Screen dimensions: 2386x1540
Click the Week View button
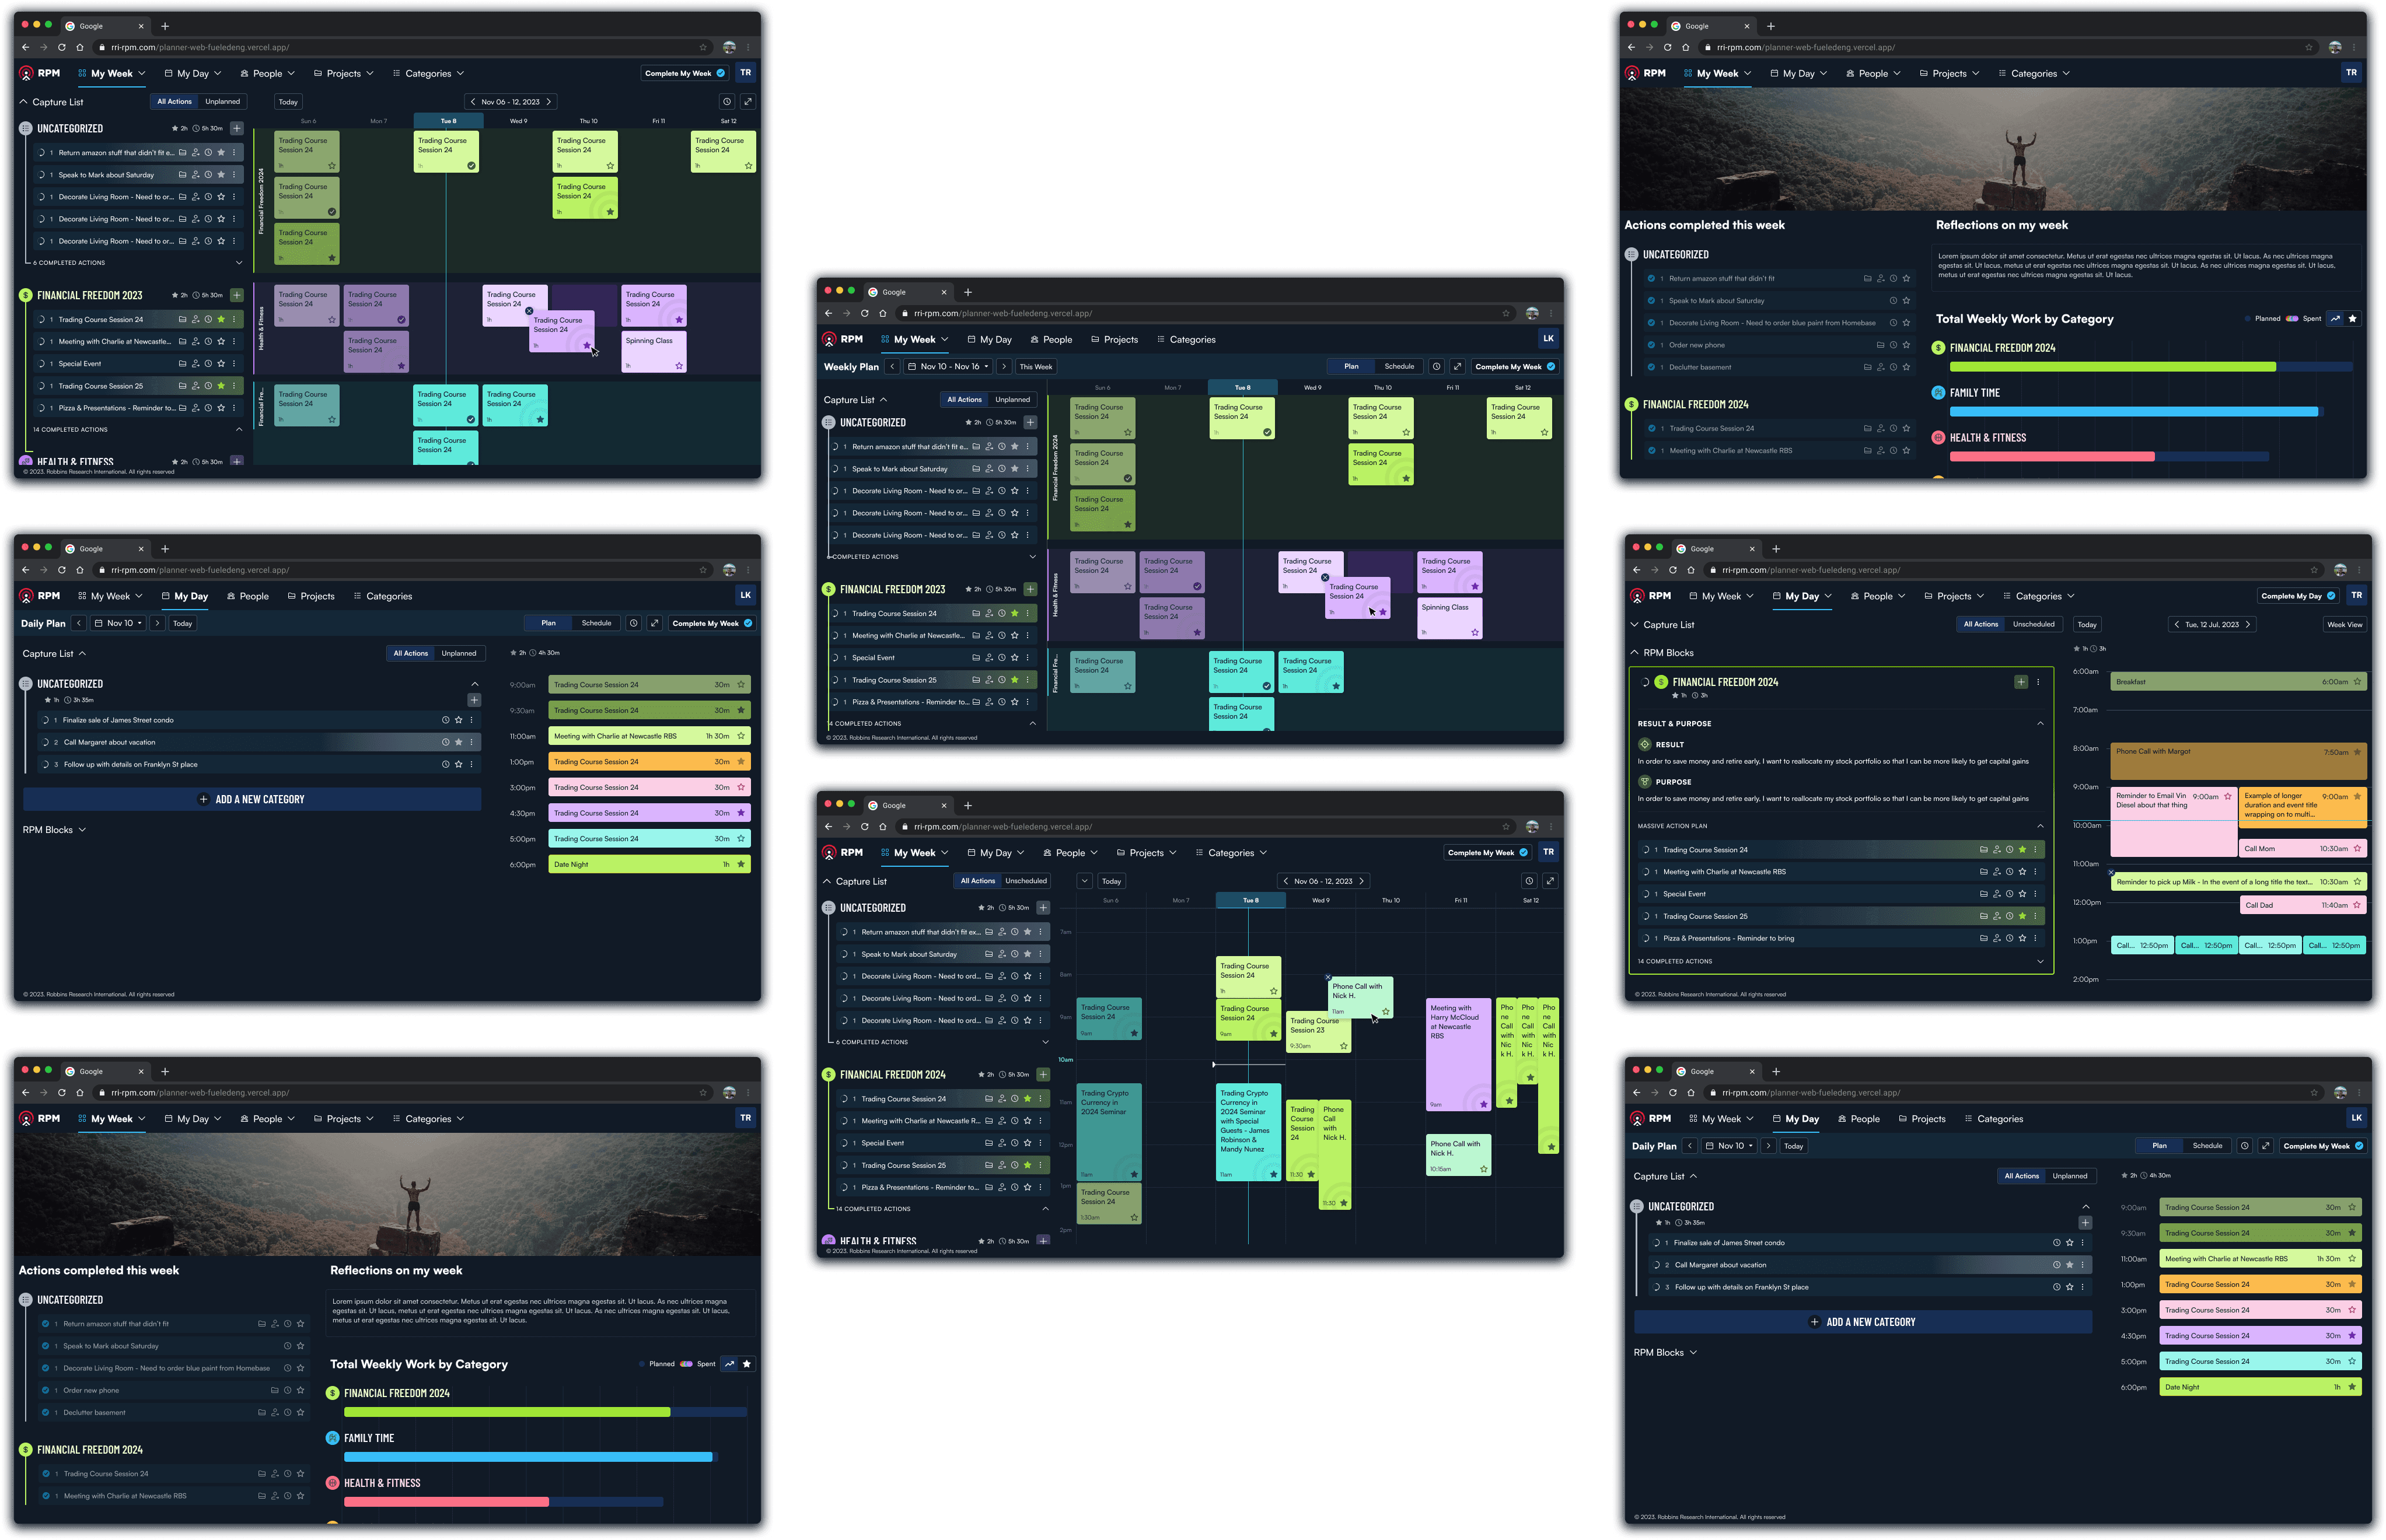(2344, 625)
